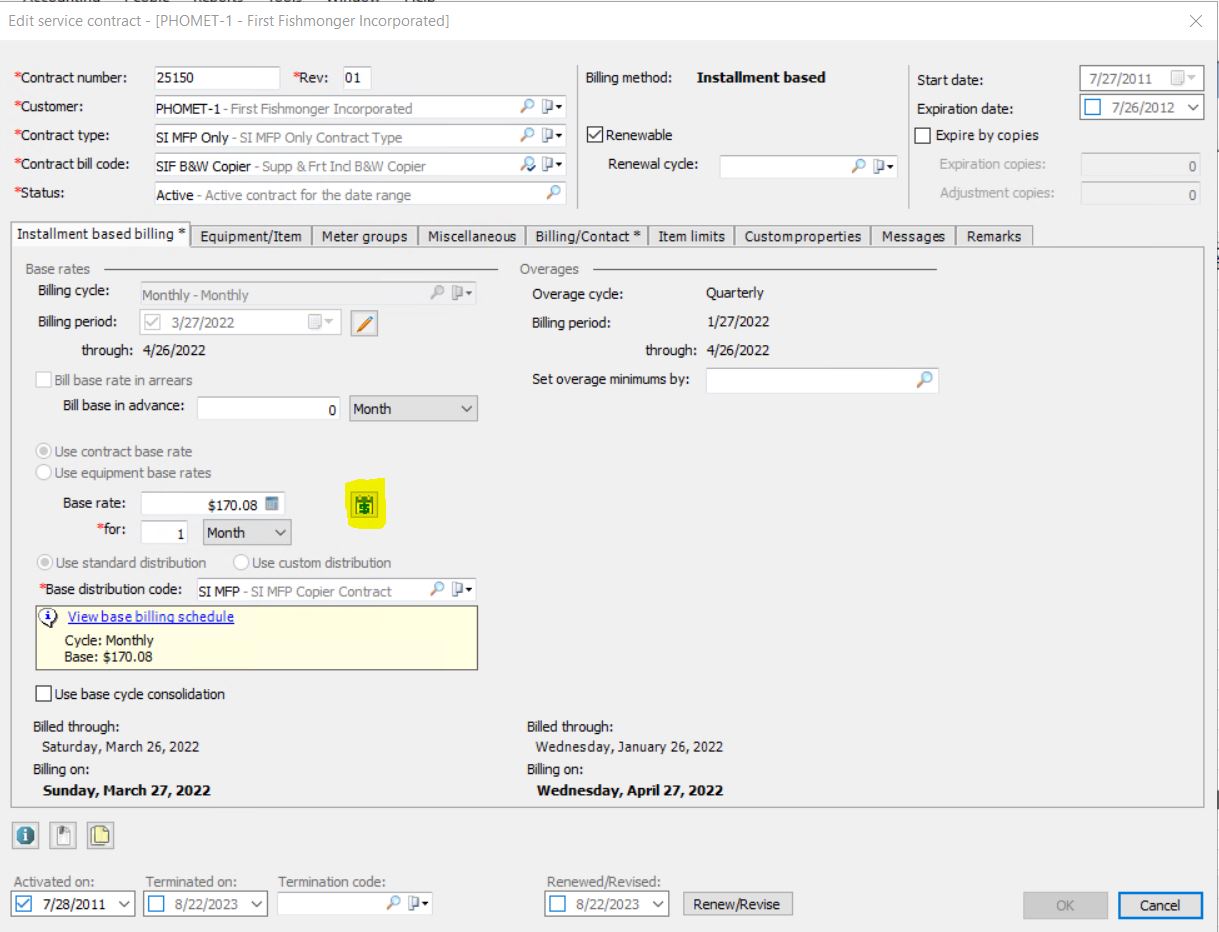Uncheck the Renewable checkbox

tap(594, 135)
